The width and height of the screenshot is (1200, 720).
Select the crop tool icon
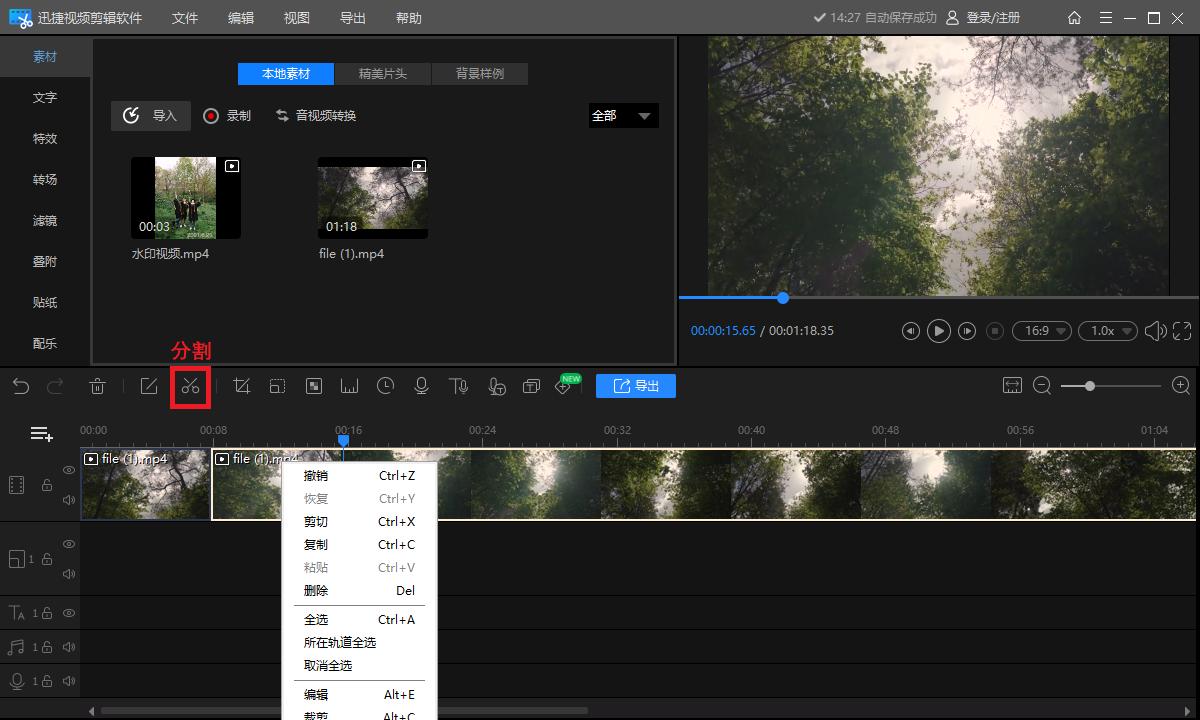pos(241,386)
